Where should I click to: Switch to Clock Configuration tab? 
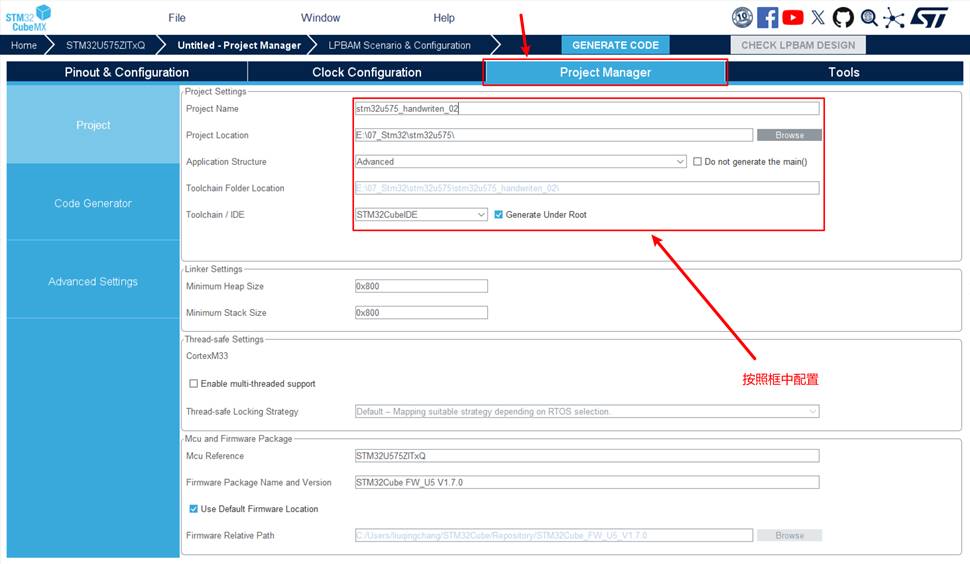367,72
